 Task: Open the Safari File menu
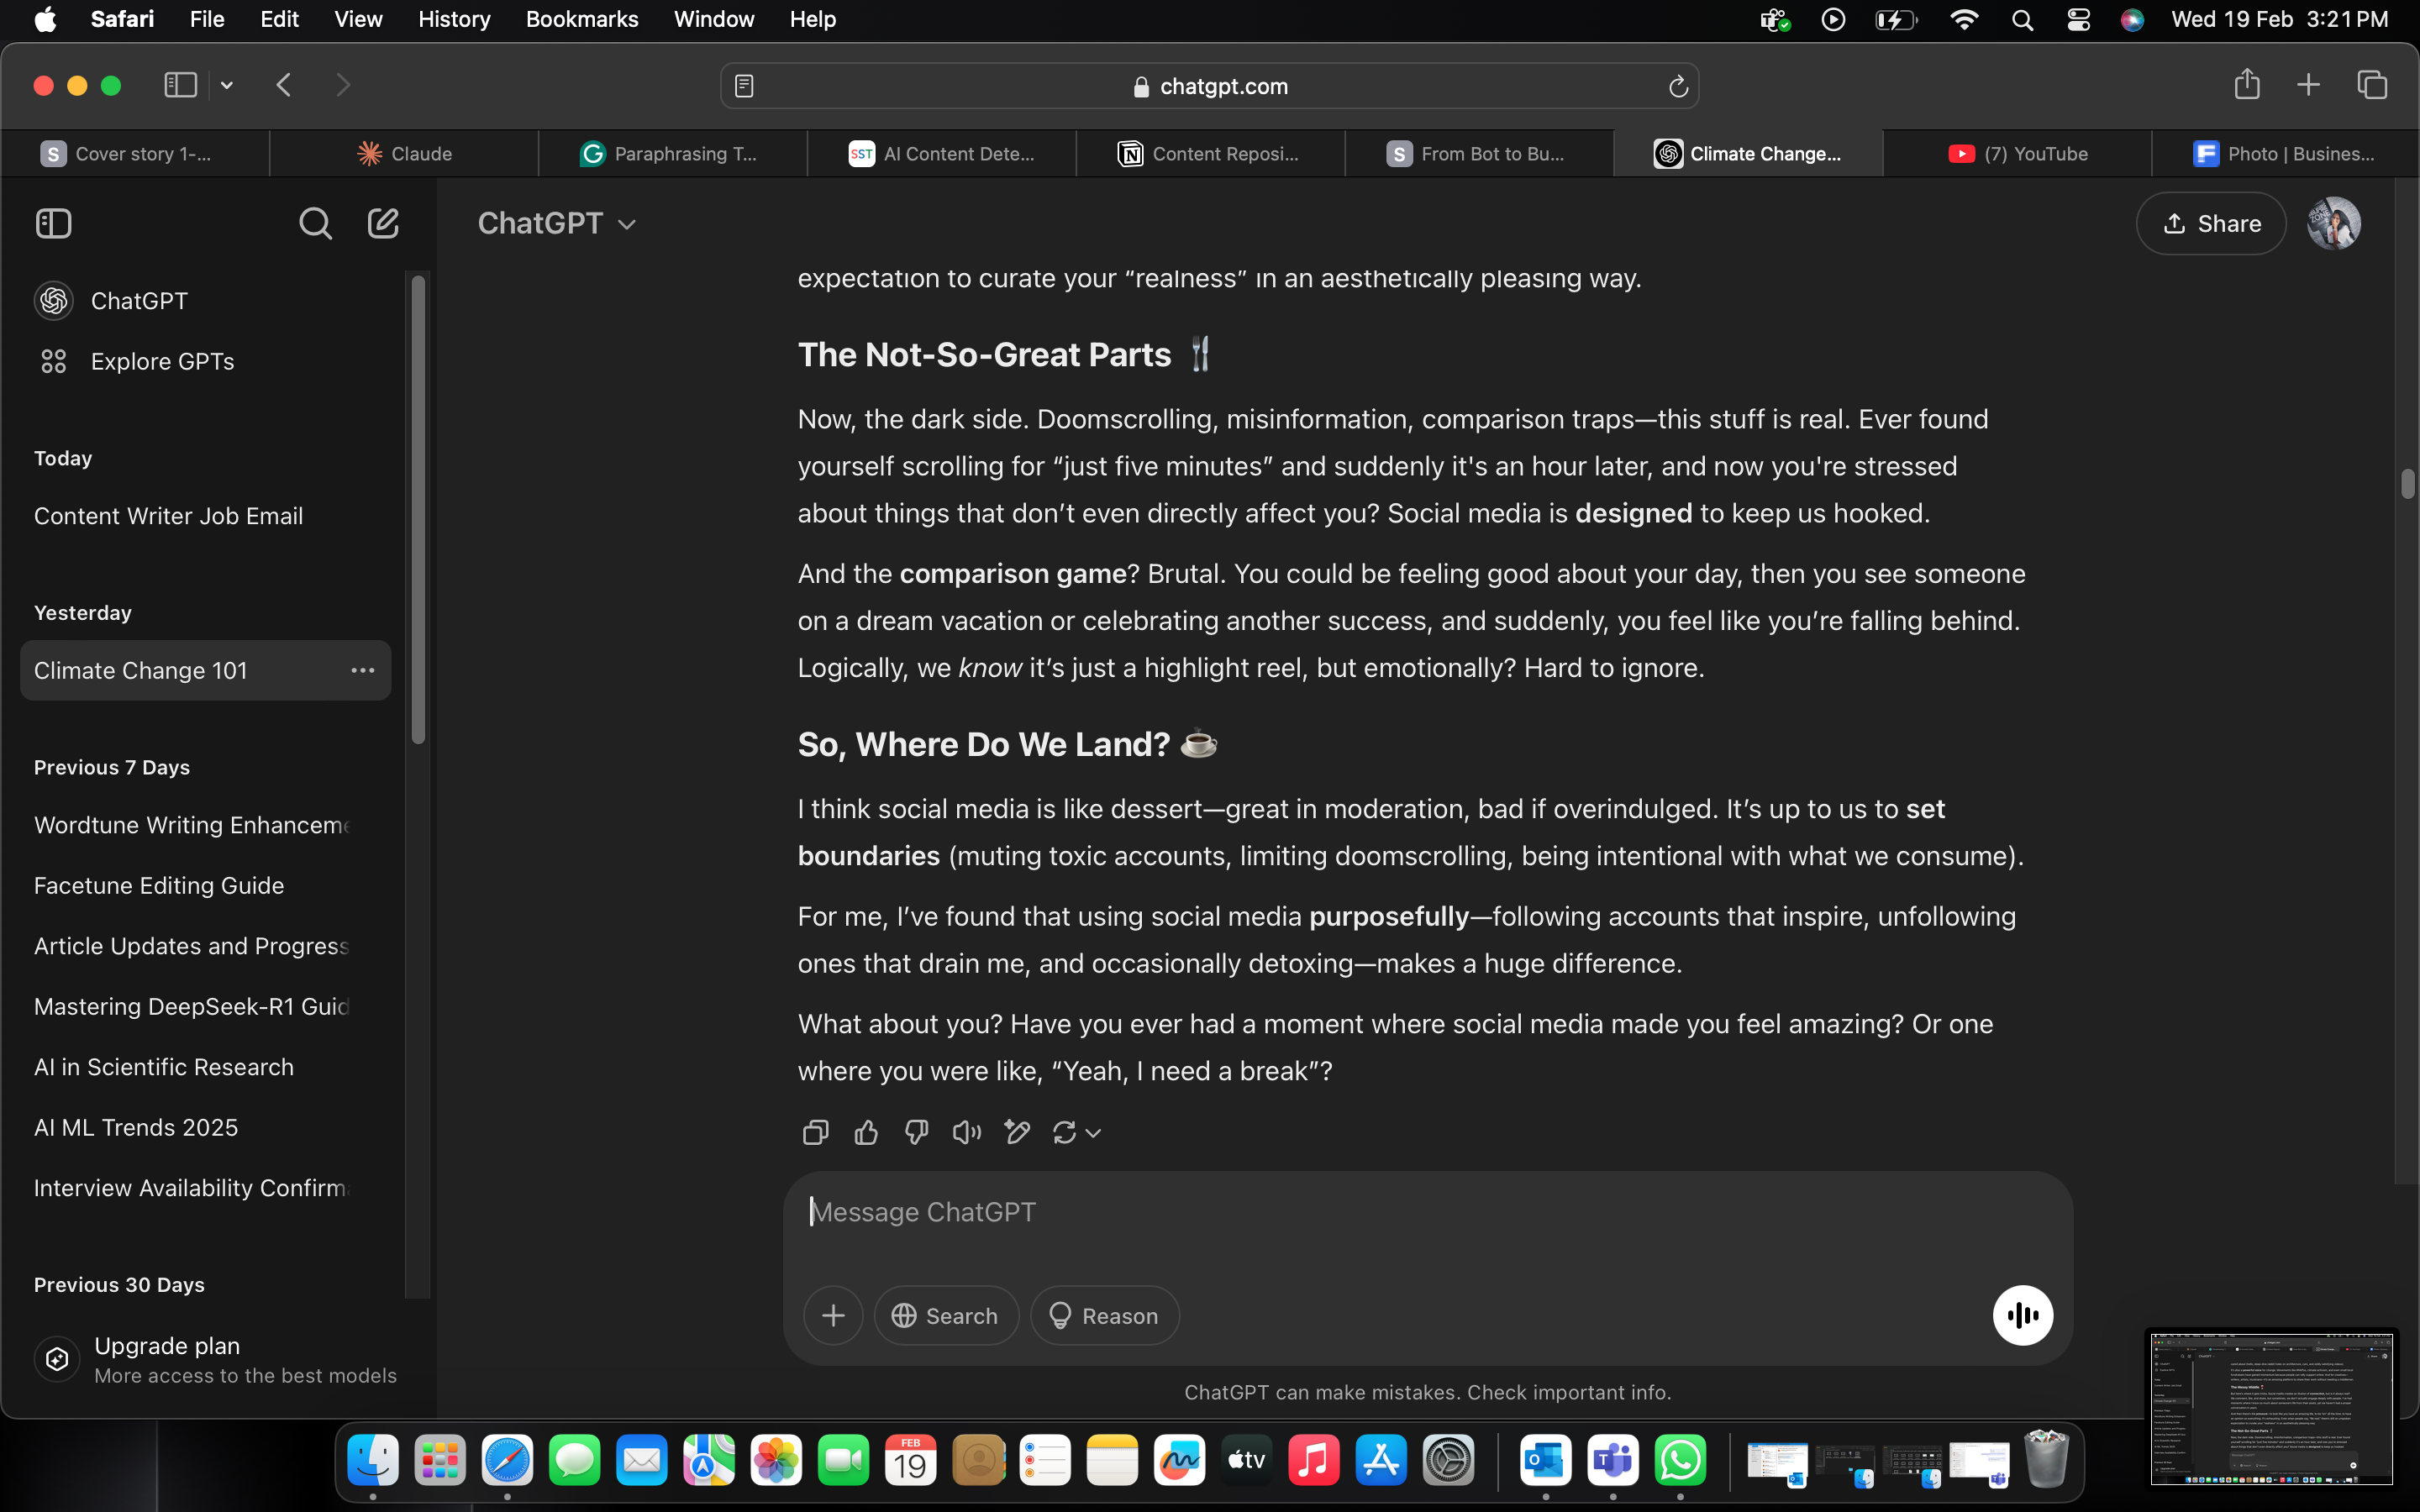(207, 20)
